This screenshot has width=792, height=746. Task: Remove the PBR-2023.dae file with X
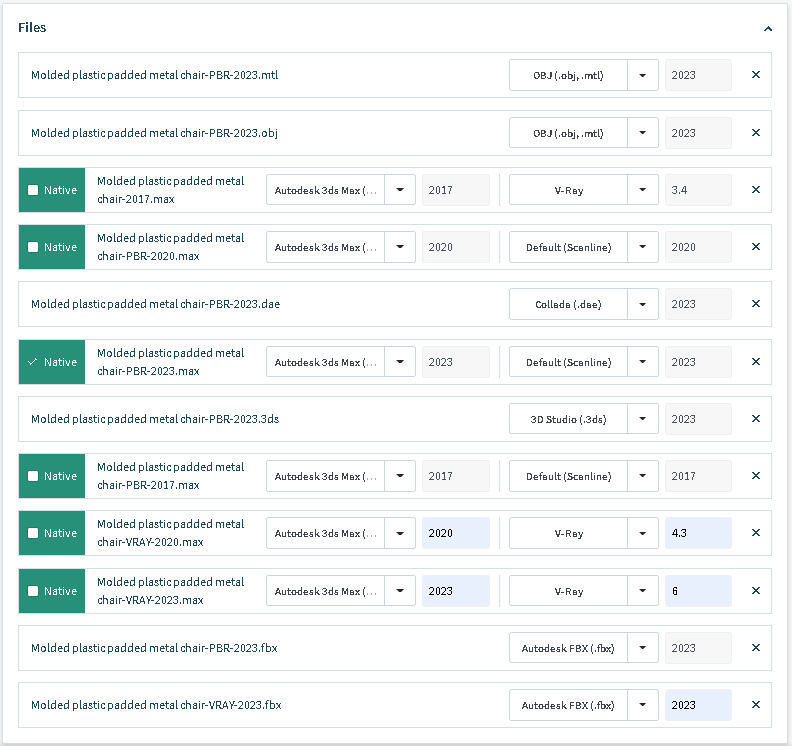click(x=755, y=304)
